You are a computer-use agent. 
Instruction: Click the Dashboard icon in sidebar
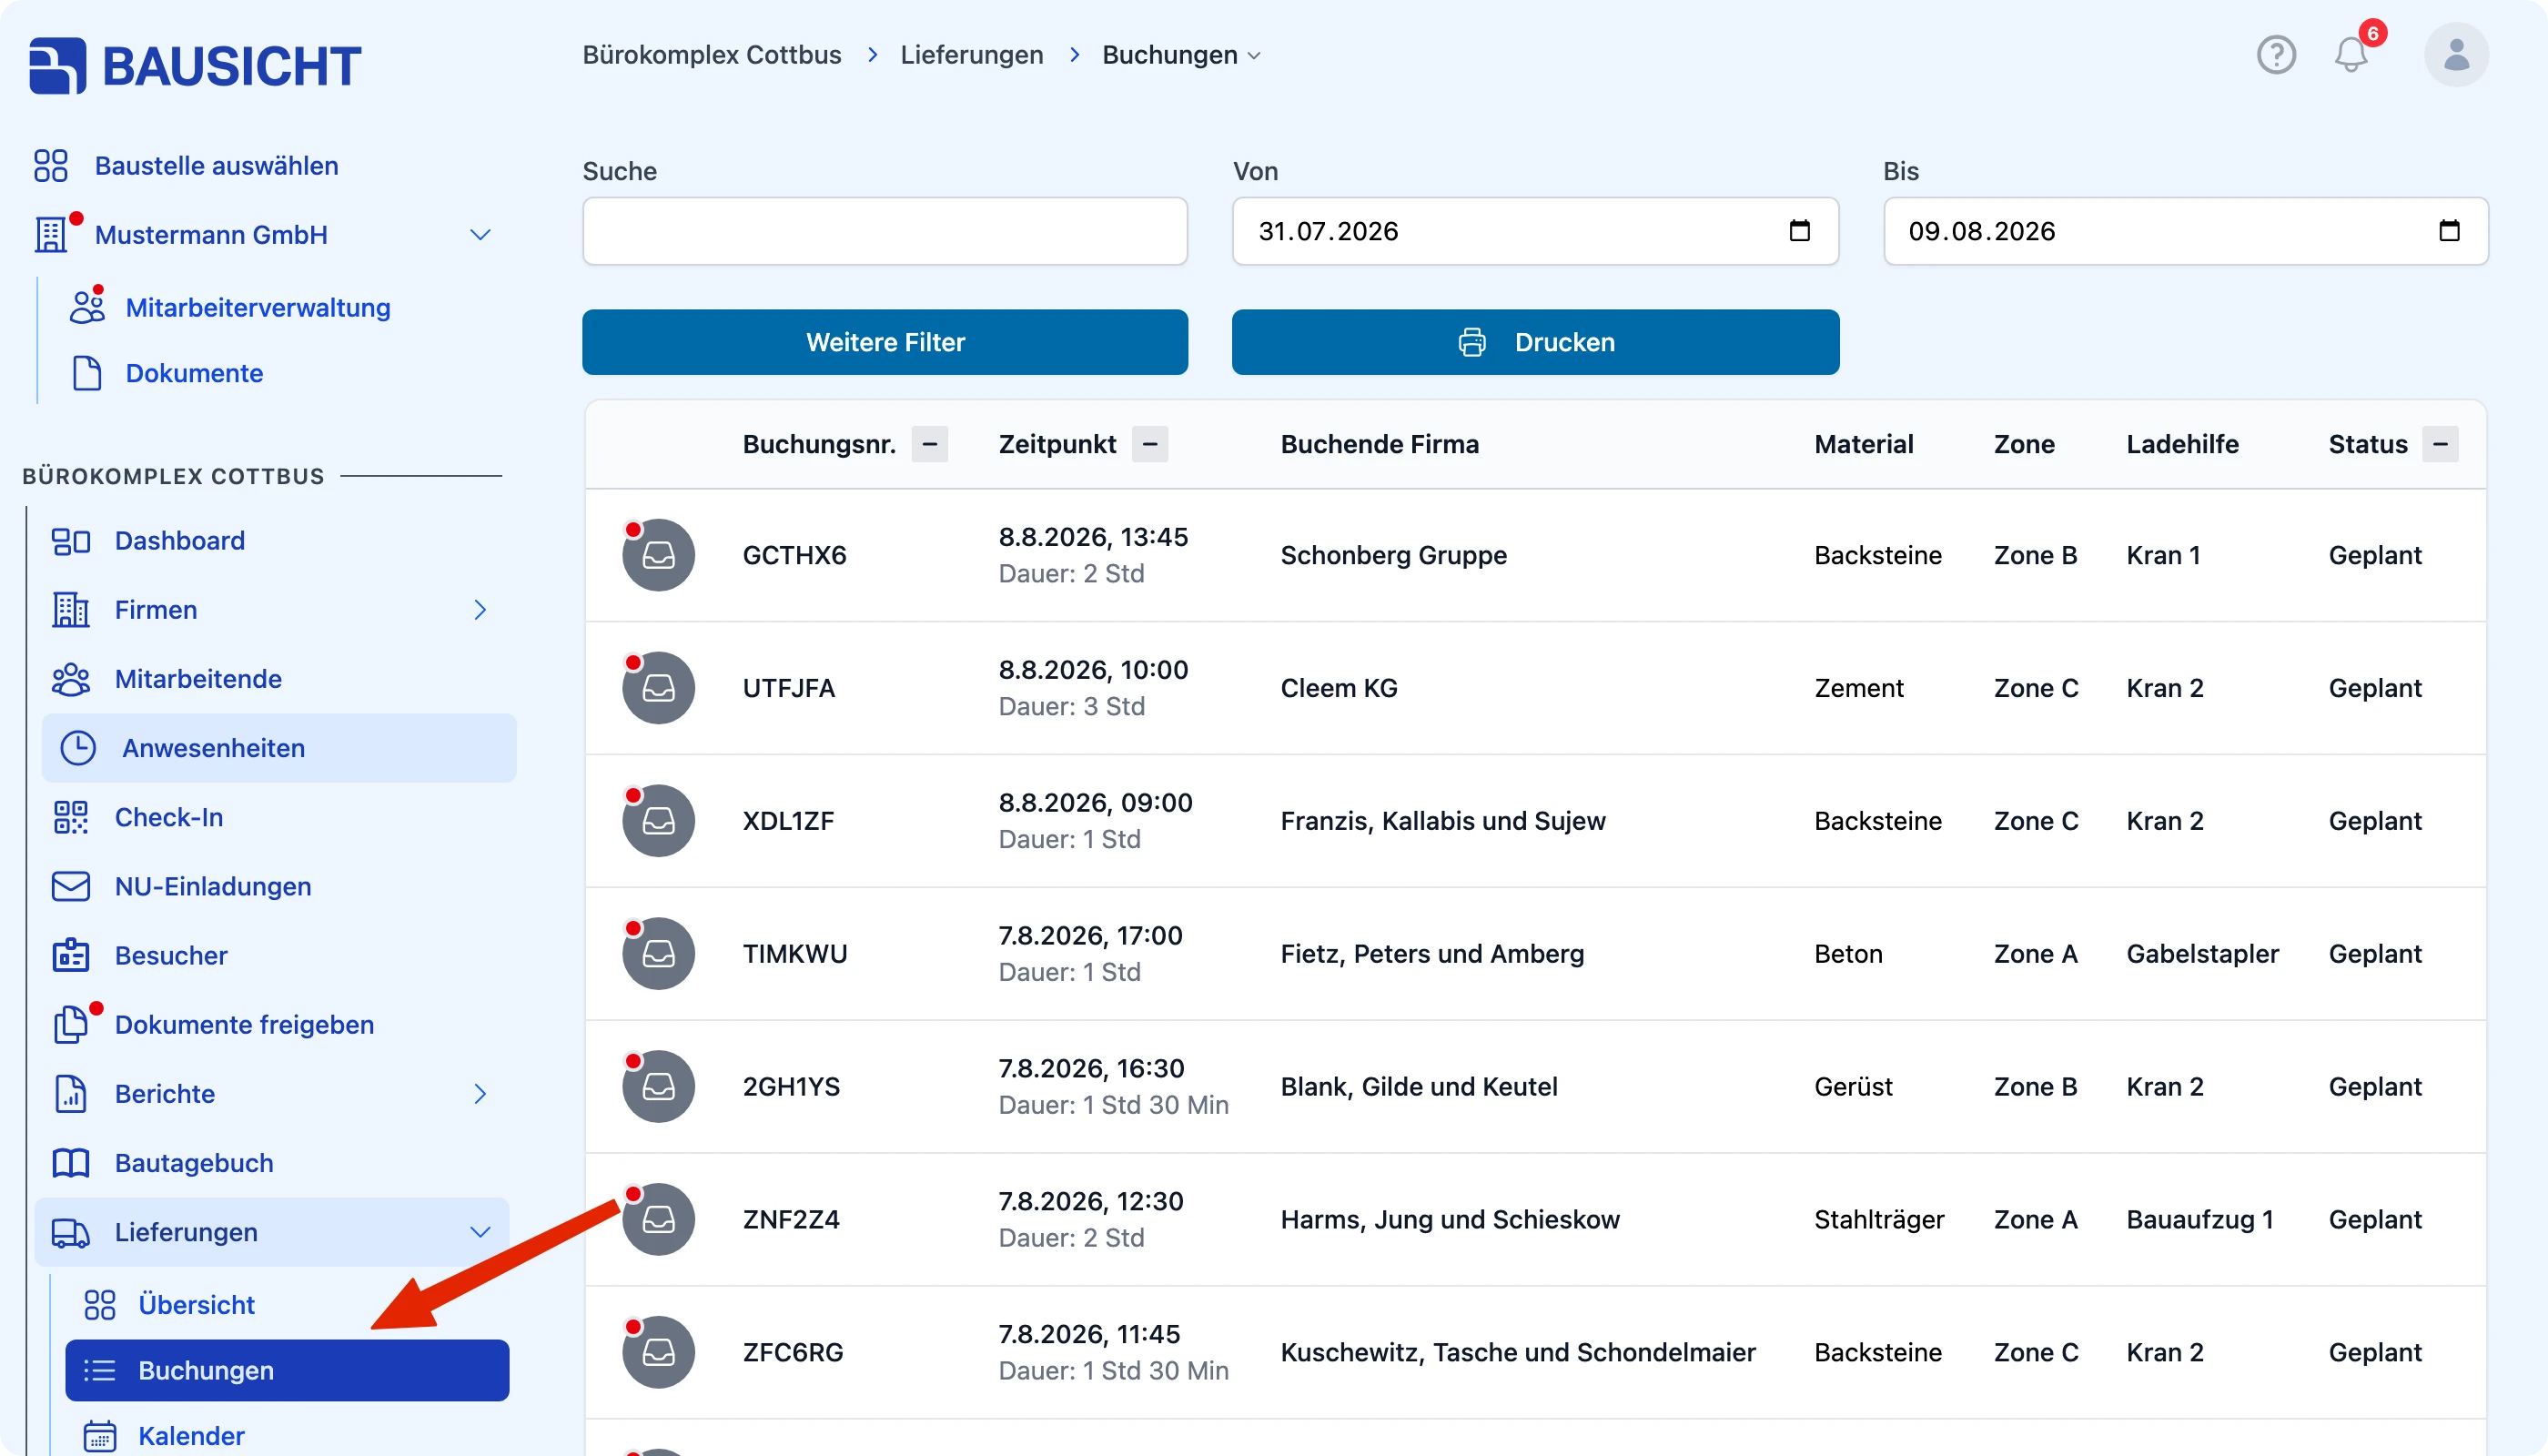point(71,541)
